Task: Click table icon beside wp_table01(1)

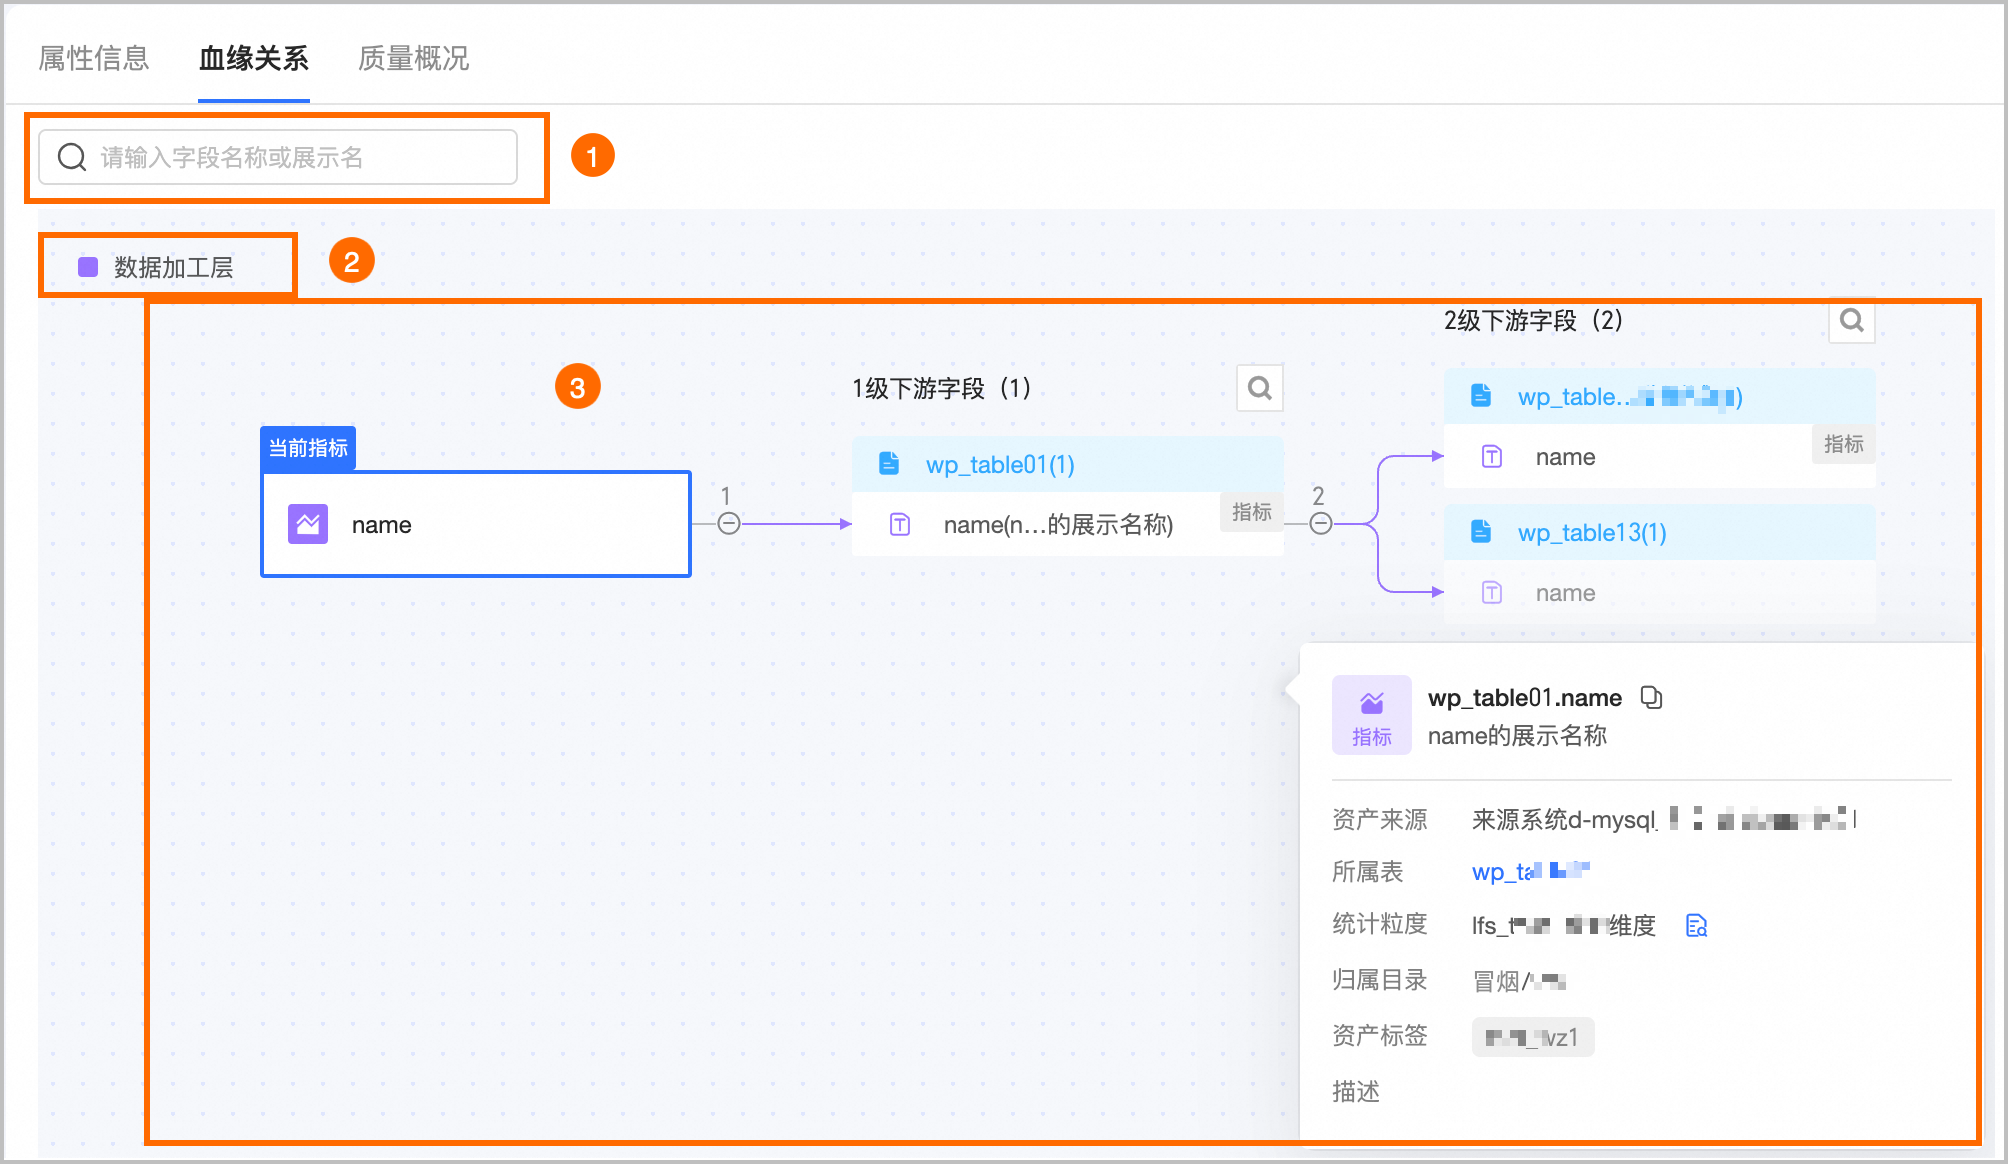Action: pos(888,464)
